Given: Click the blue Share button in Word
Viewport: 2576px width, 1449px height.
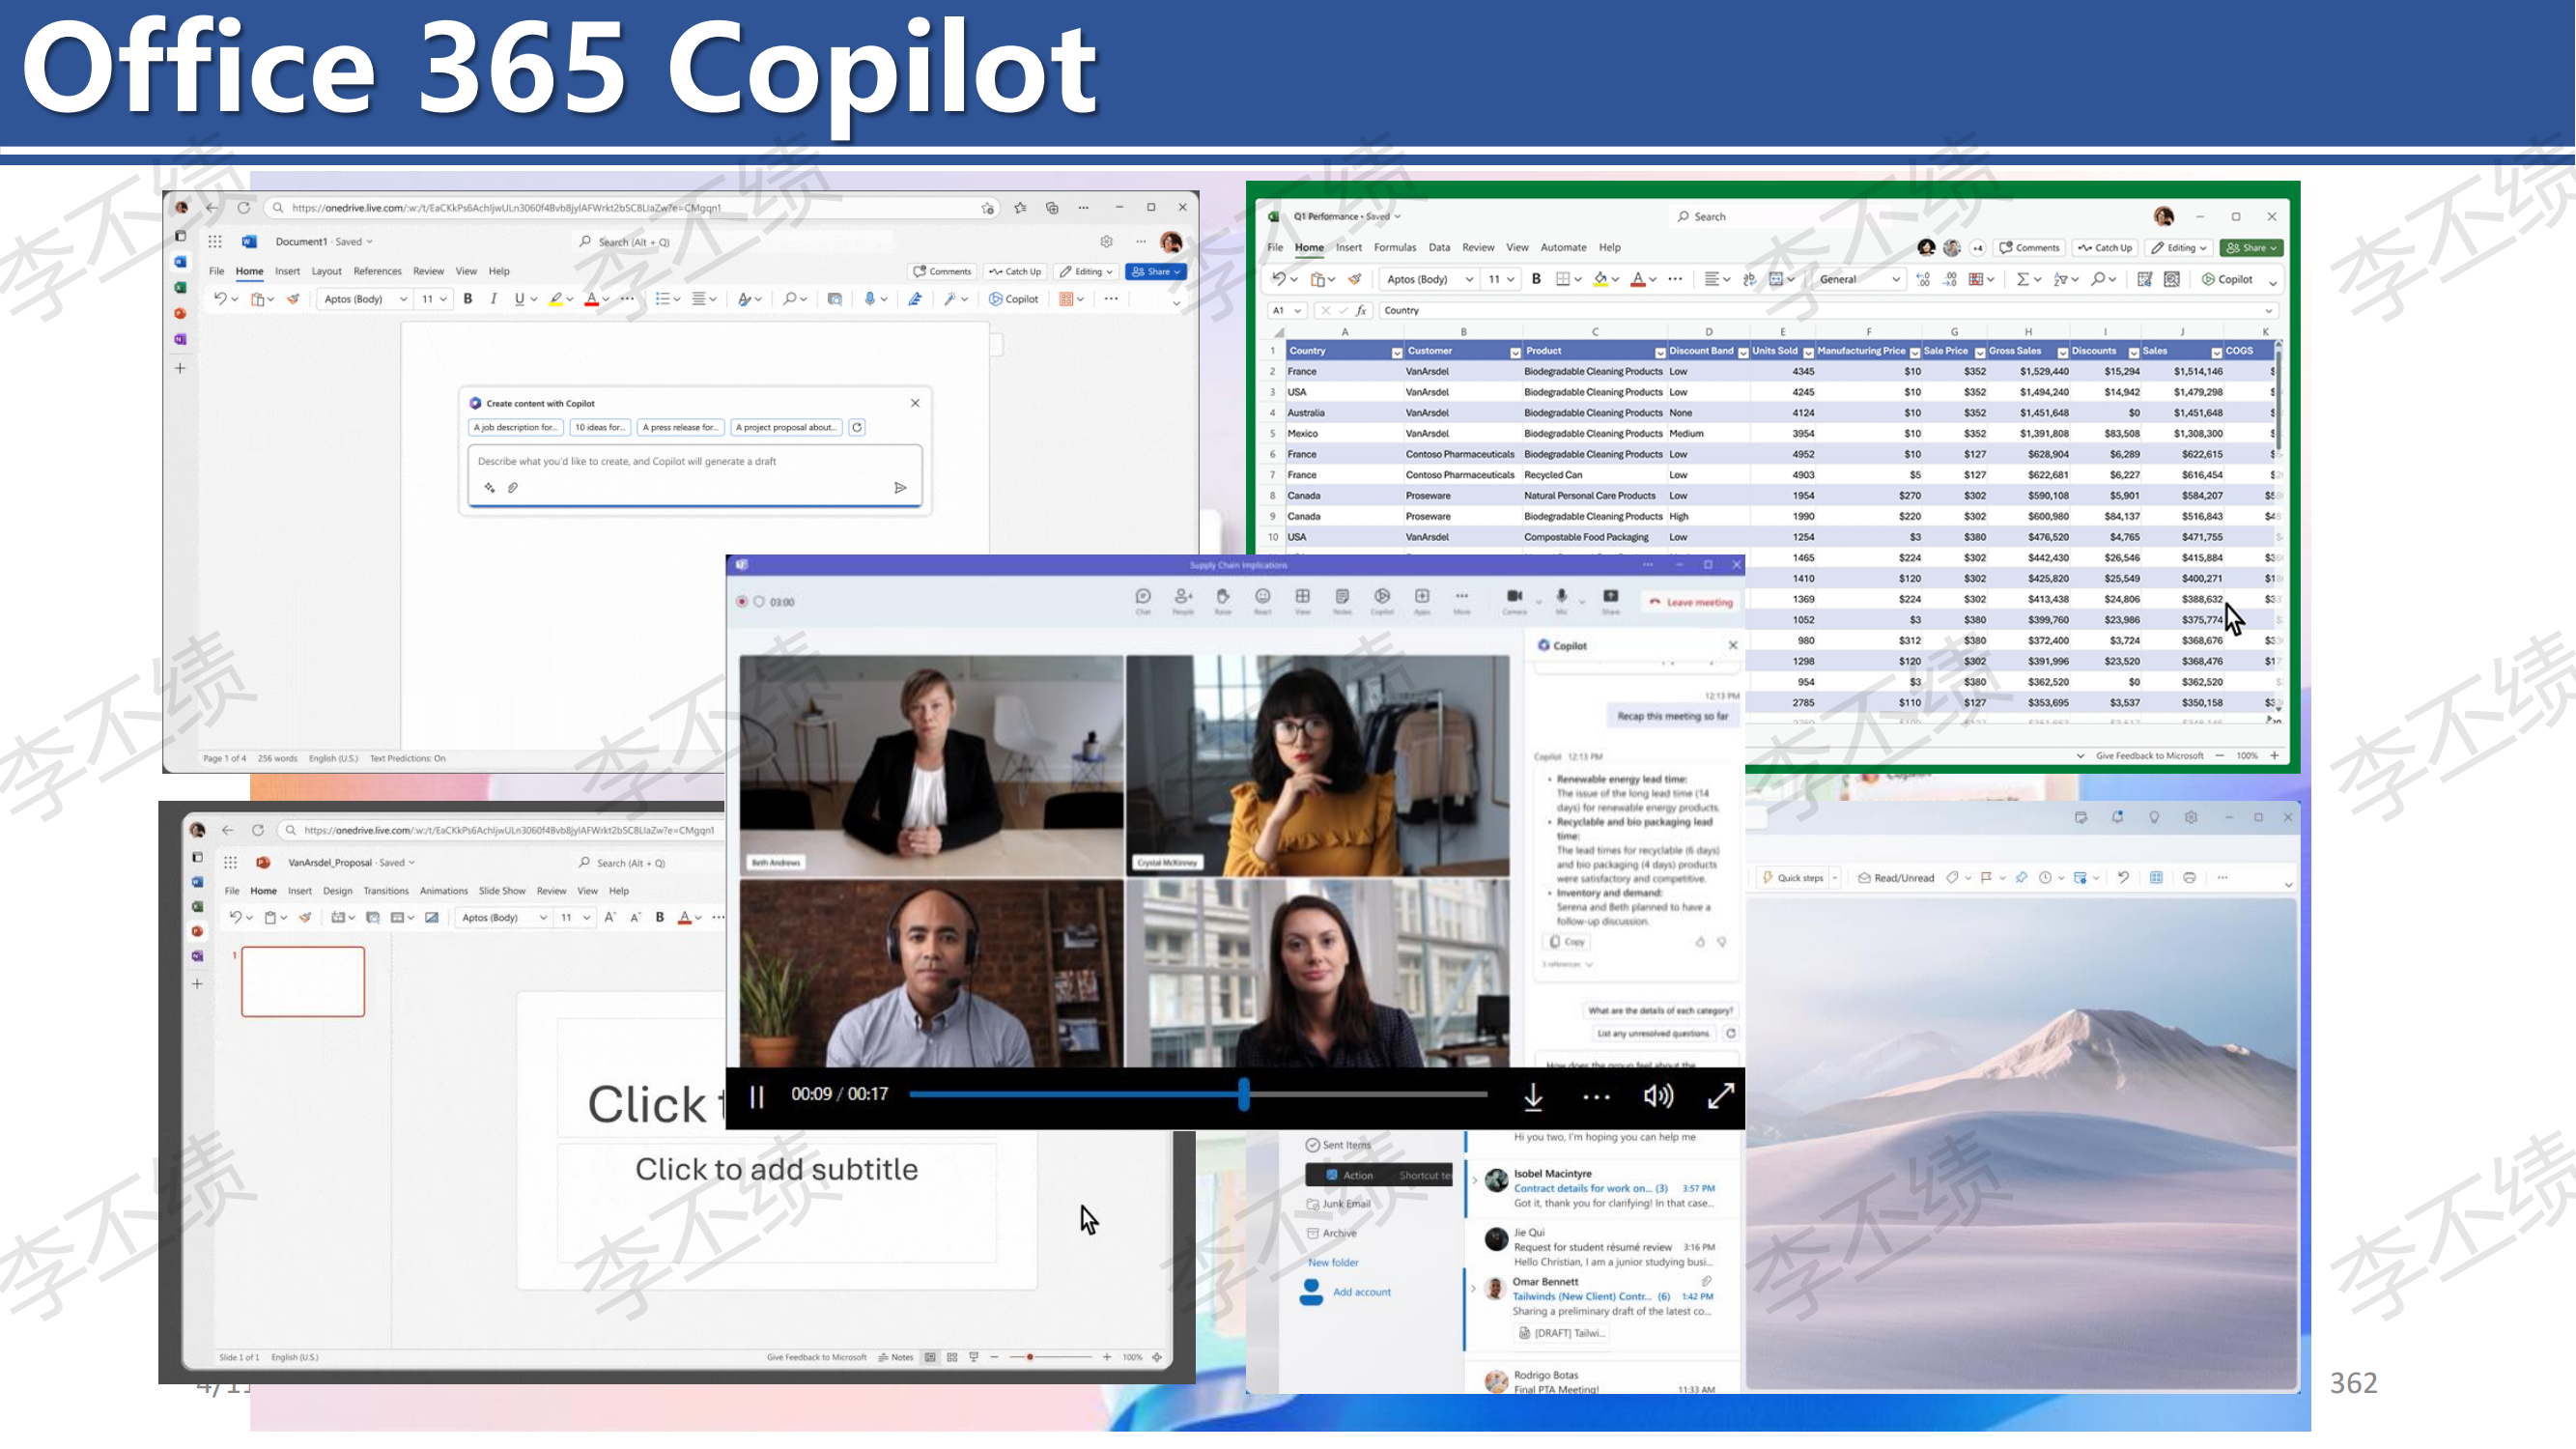Looking at the screenshot, I should click(x=1157, y=271).
